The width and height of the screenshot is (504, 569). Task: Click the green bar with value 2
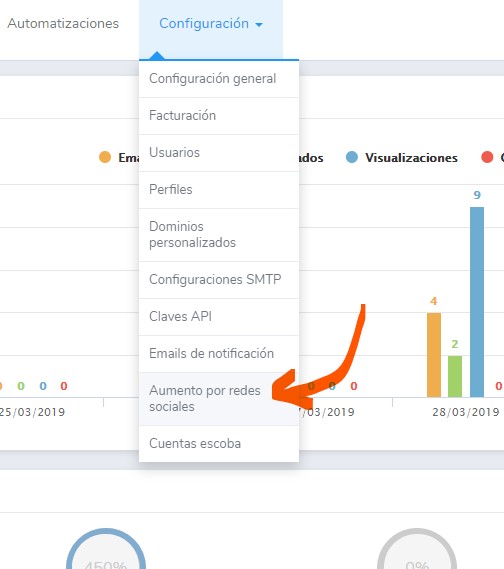[x=455, y=376]
